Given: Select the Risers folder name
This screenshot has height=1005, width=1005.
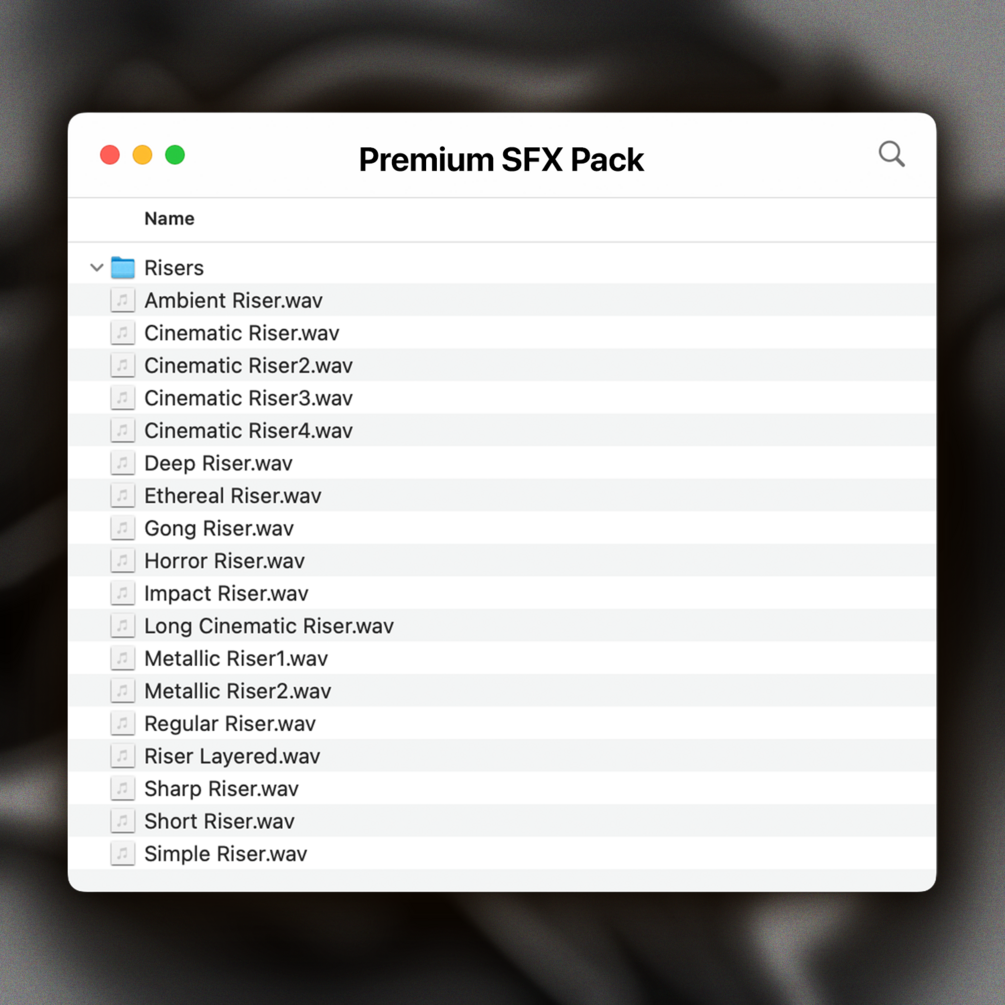Looking at the screenshot, I should click(x=174, y=268).
